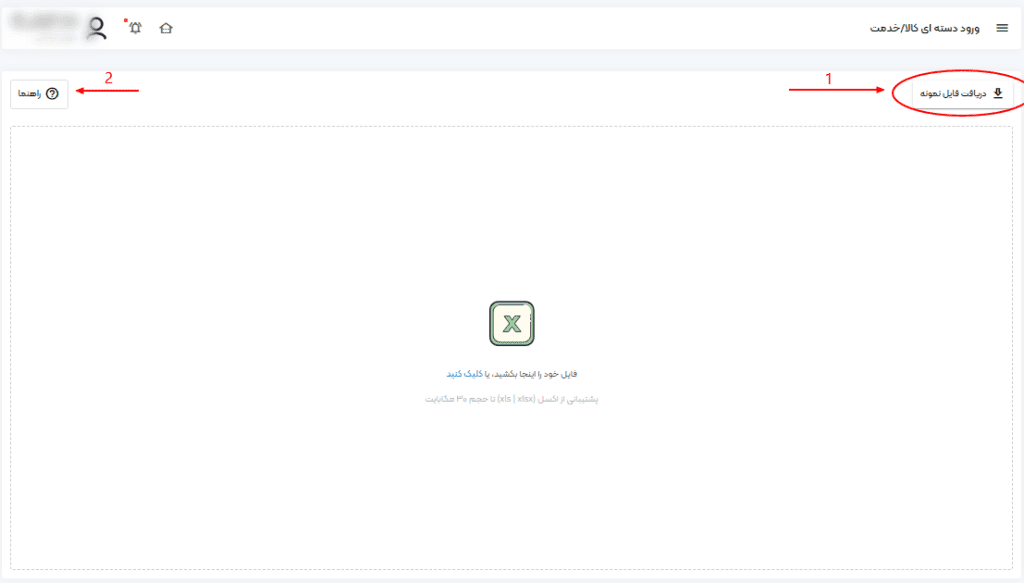The height and width of the screenshot is (583, 1024).
Task: Open notifications via the bell icon
Action: (x=136, y=28)
